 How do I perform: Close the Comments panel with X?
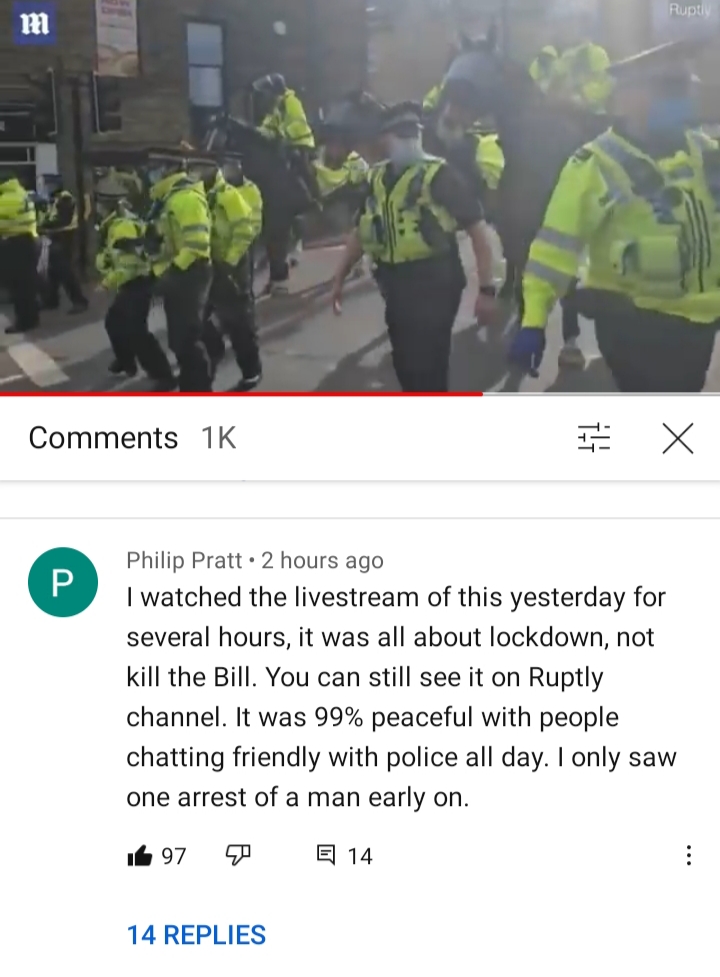click(x=678, y=438)
